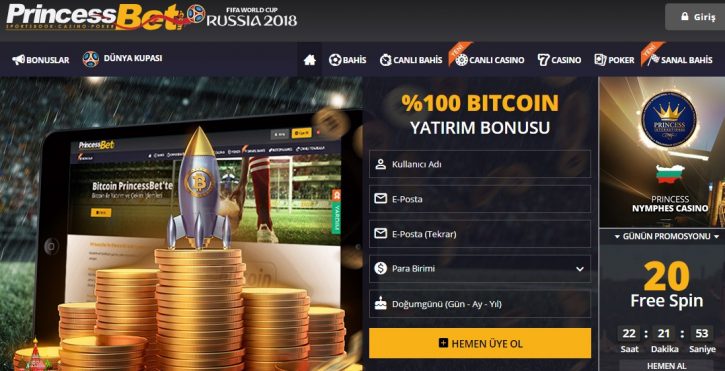The width and height of the screenshot is (725, 371).
Task: Click the lock icon in the Giriş button
Action: [685, 16]
